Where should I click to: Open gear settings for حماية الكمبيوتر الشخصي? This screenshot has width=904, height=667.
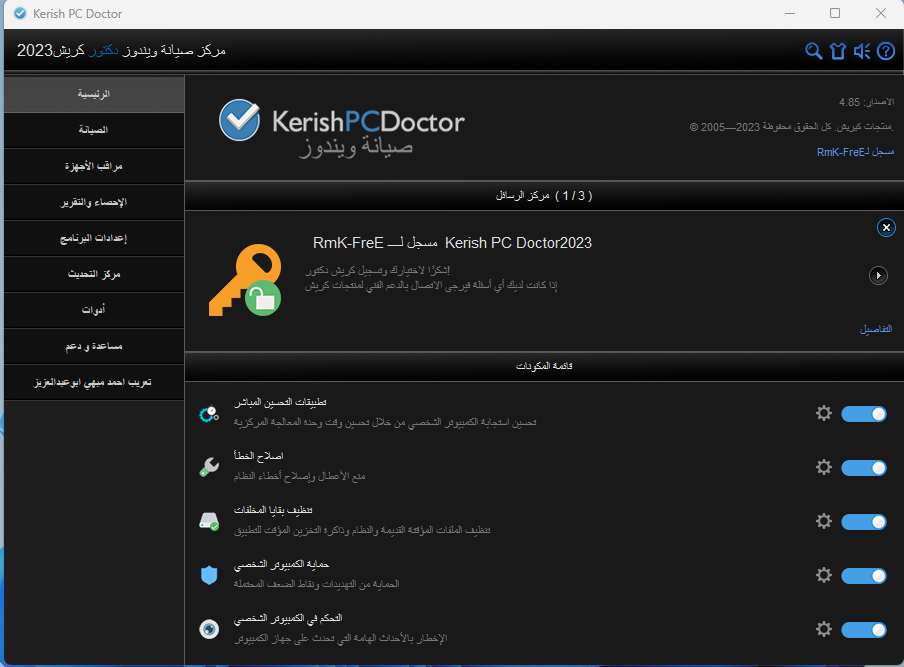coord(824,575)
